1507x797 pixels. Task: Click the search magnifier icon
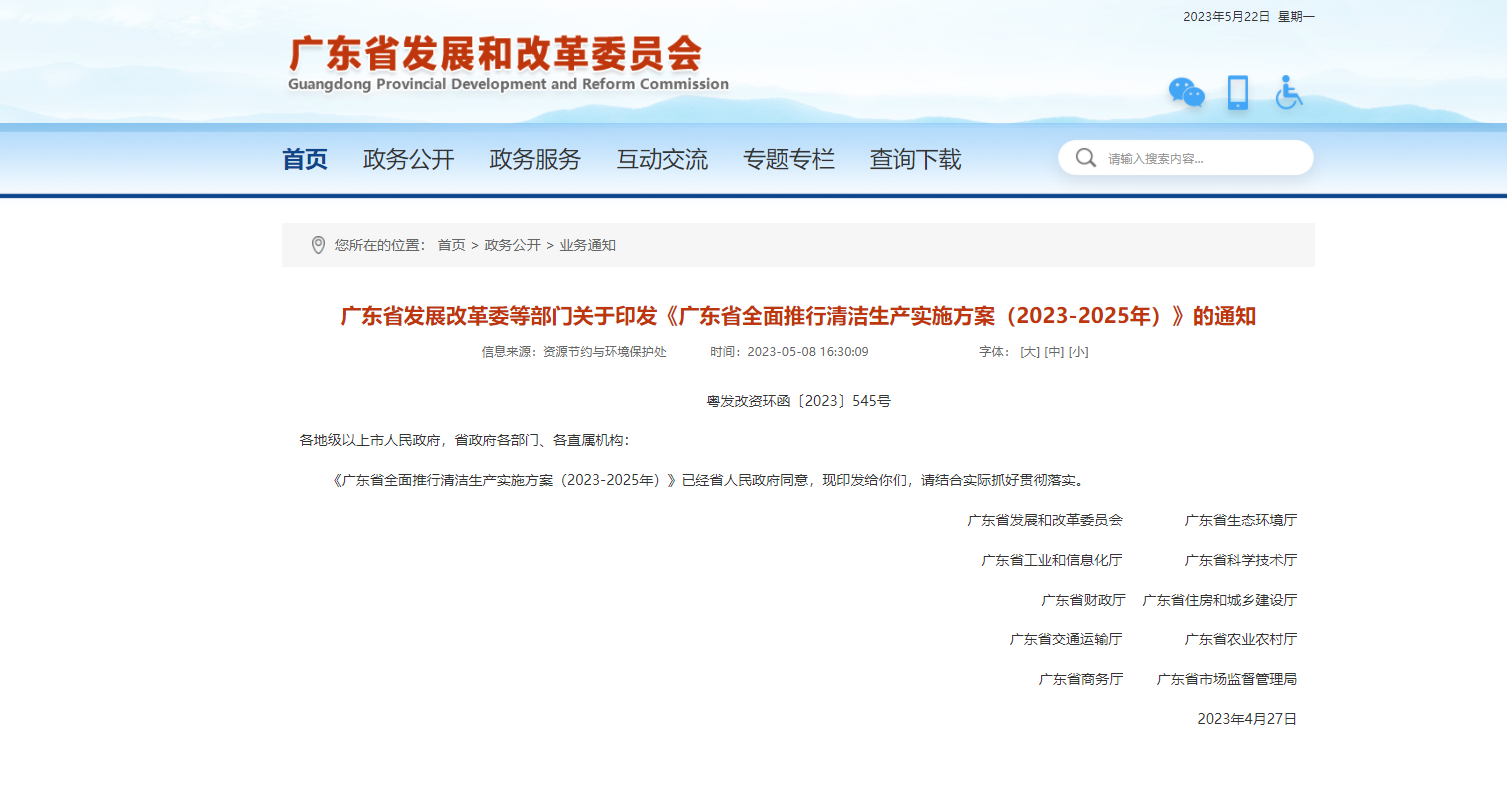click(1086, 157)
